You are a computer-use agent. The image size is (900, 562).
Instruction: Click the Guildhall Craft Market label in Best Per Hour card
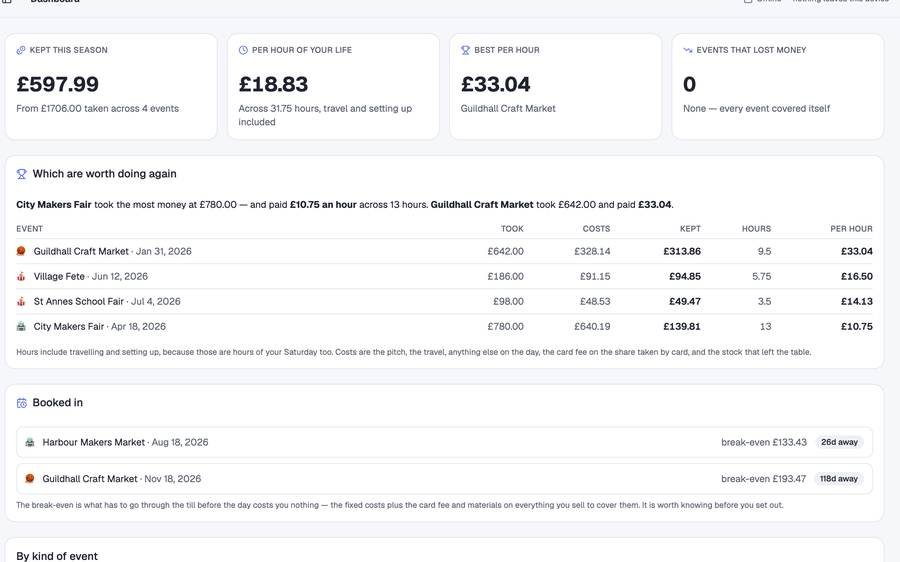click(x=508, y=108)
